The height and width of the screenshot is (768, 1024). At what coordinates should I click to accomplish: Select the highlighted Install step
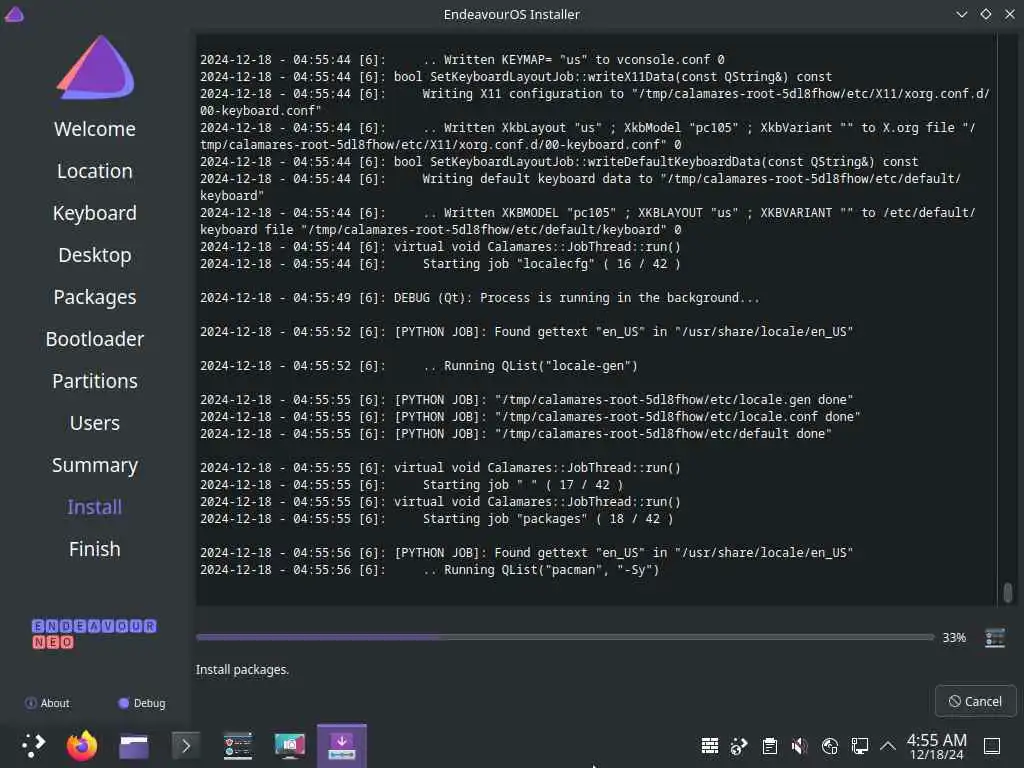[x=95, y=507]
